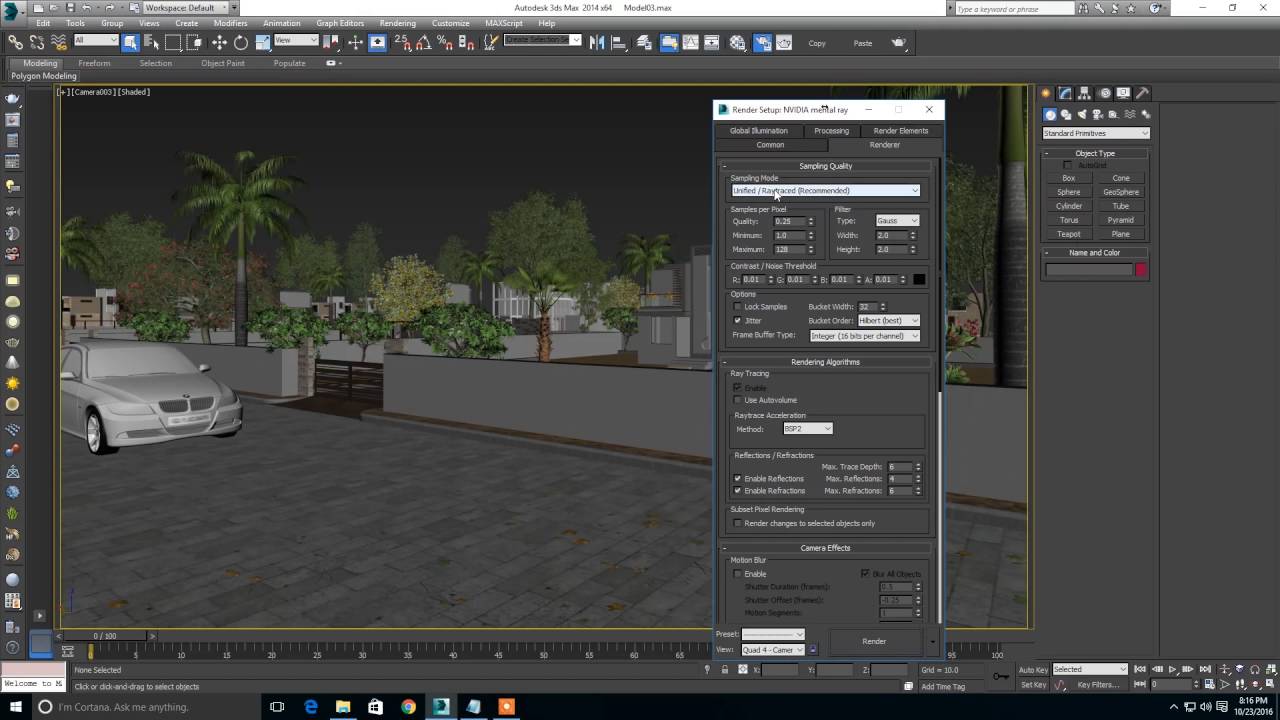Image resolution: width=1280 pixels, height=720 pixels.
Task: Click the teapot Render Production icon
Action: 899,43
